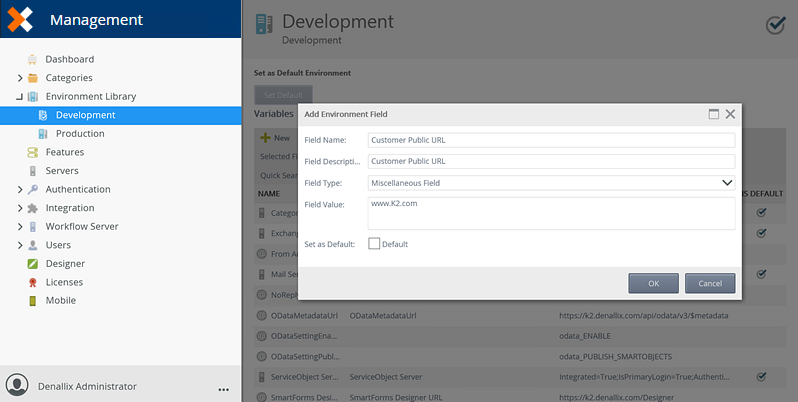Select Production environment in tree
This screenshot has width=798, height=402.
point(79,134)
